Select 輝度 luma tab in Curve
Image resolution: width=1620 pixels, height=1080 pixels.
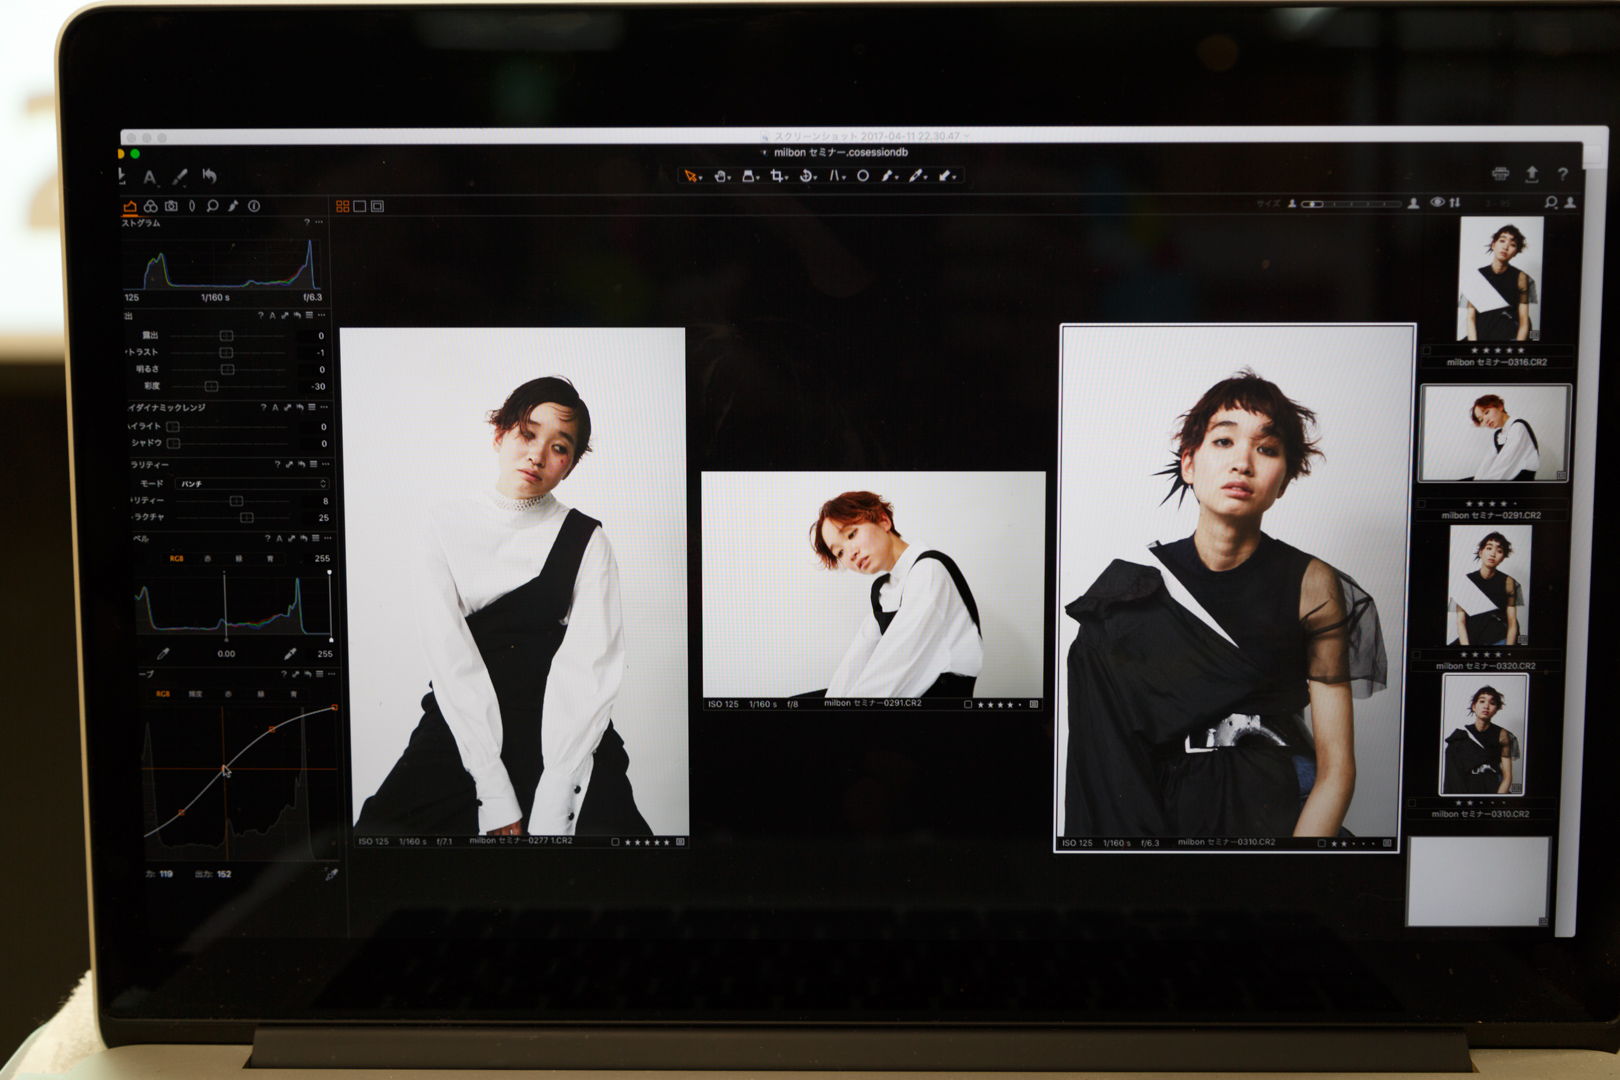point(196,694)
